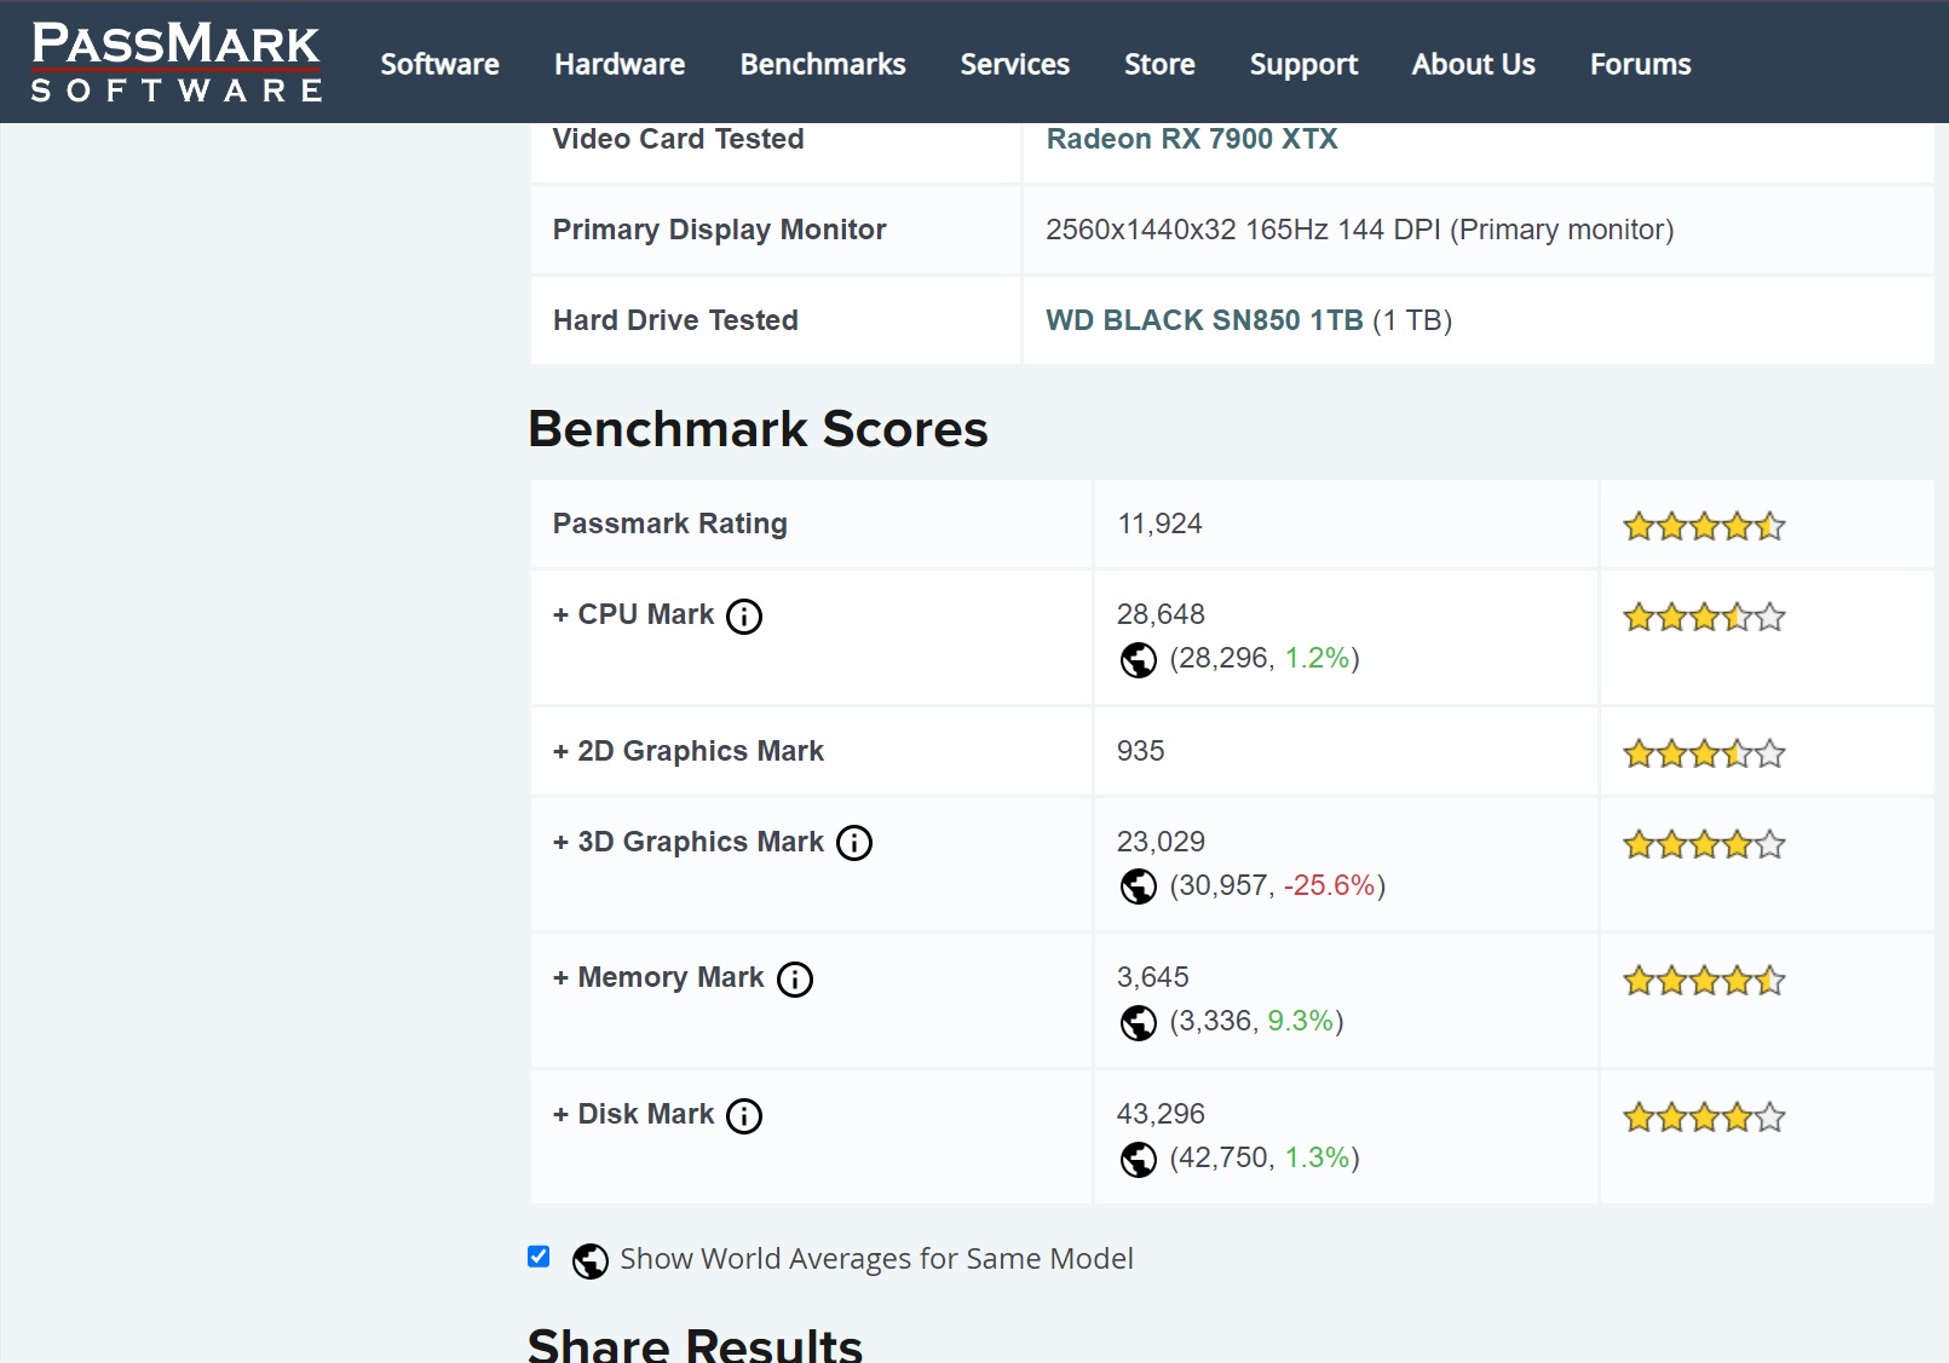The height and width of the screenshot is (1363, 1949).
Task: Click the Passmark Rating value 11,924
Action: pyautogui.click(x=1160, y=524)
